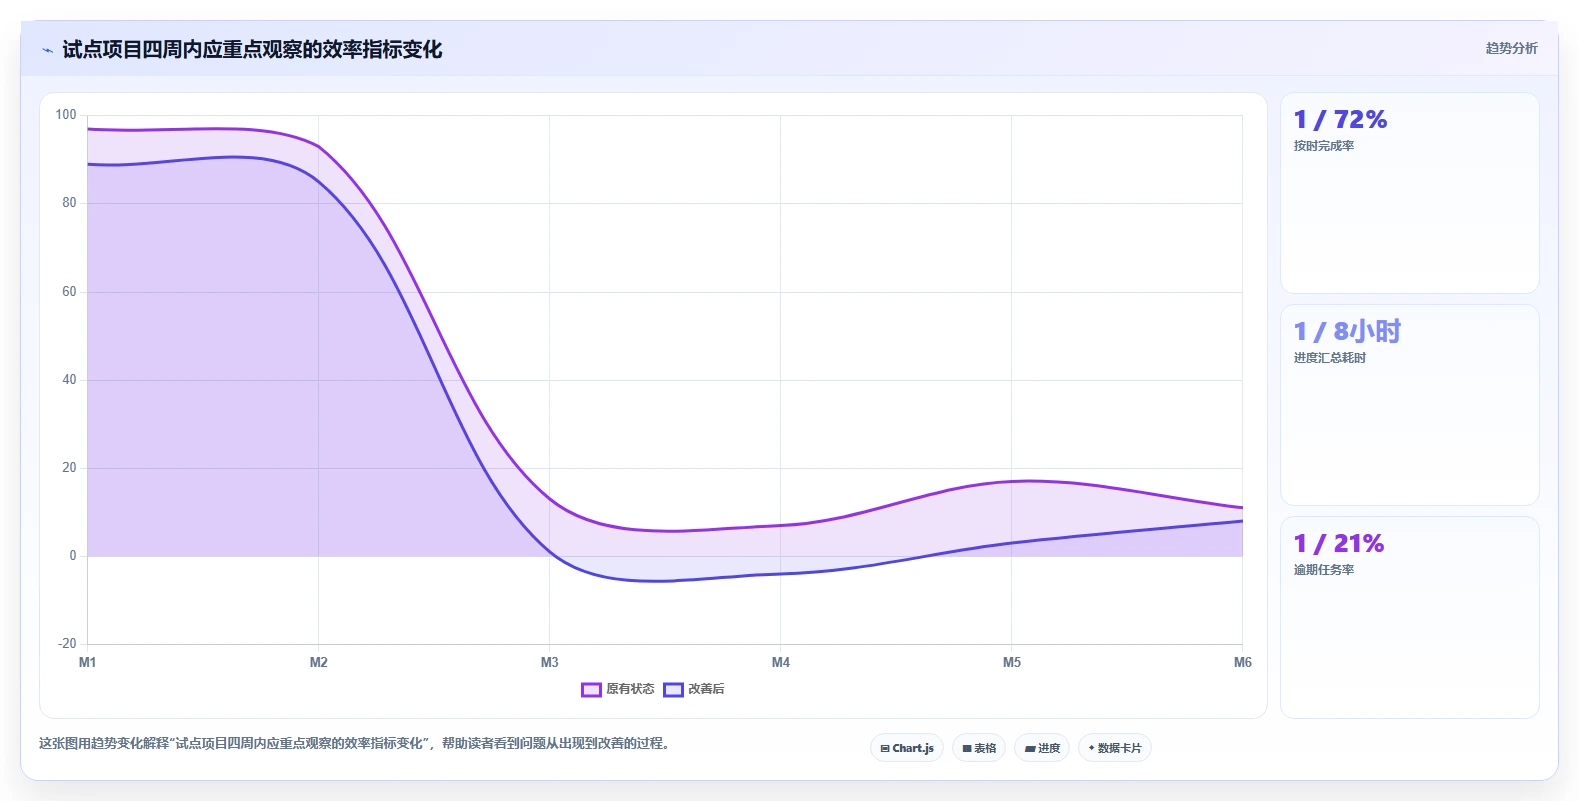Viewport: 1579px width, 801px height.
Task: Click the 80 y-axis tick label
Action: point(69,203)
